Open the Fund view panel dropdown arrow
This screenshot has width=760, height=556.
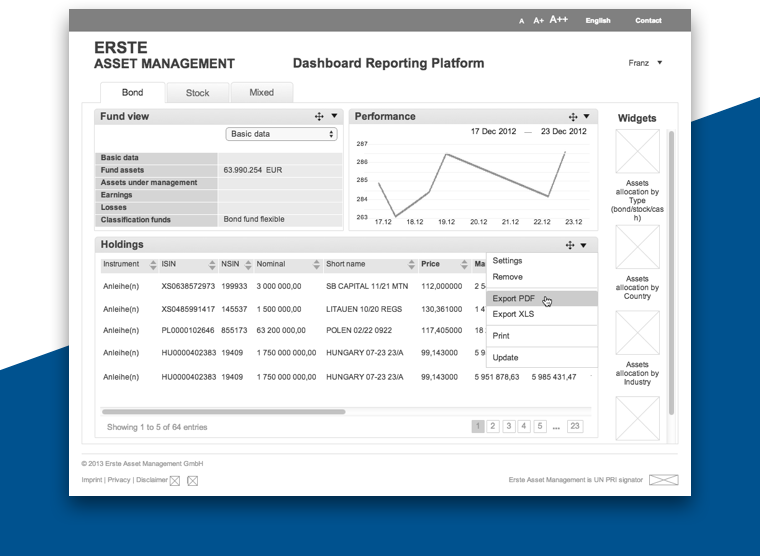(x=334, y=117)
